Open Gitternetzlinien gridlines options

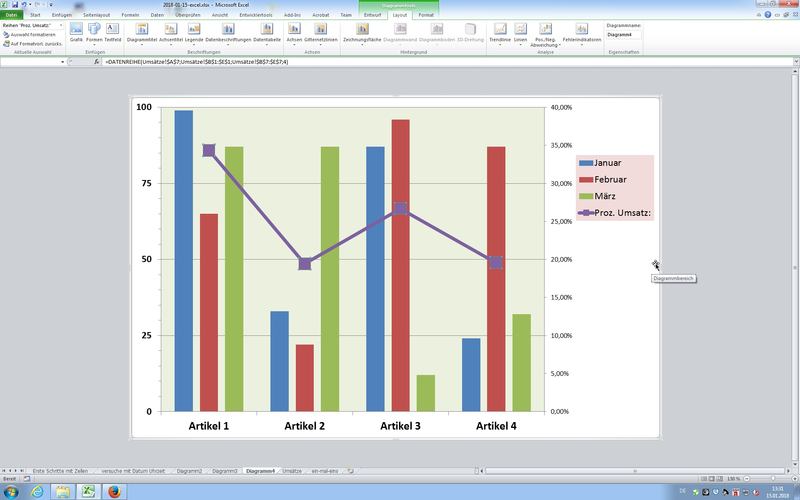(320, 33)
